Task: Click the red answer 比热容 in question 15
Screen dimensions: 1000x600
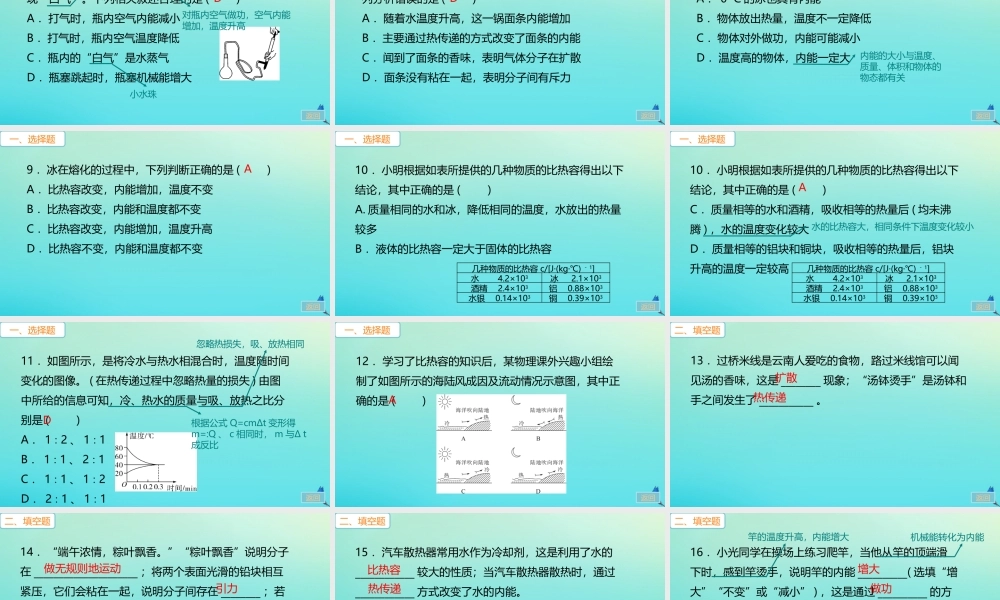Action: point(384,570)
